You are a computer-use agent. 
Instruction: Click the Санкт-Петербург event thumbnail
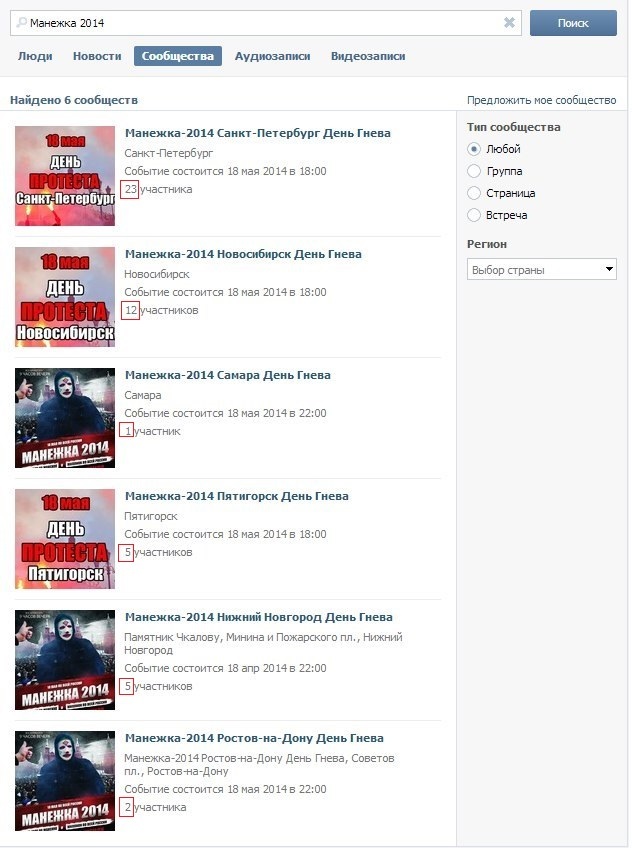pos(65,176)
